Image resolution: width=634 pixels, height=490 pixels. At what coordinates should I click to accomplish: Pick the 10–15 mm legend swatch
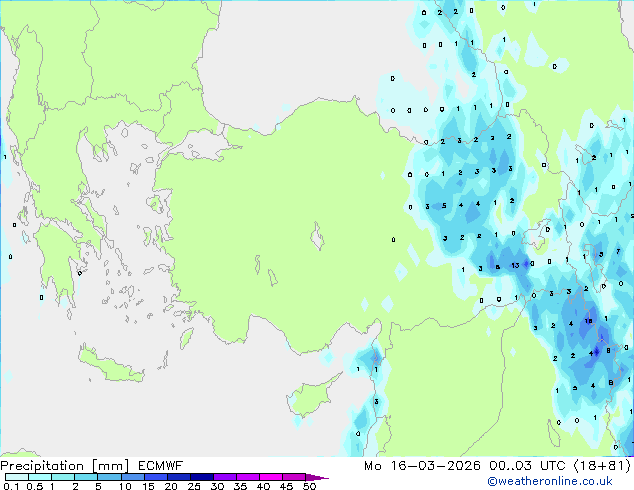coord(132,477)
